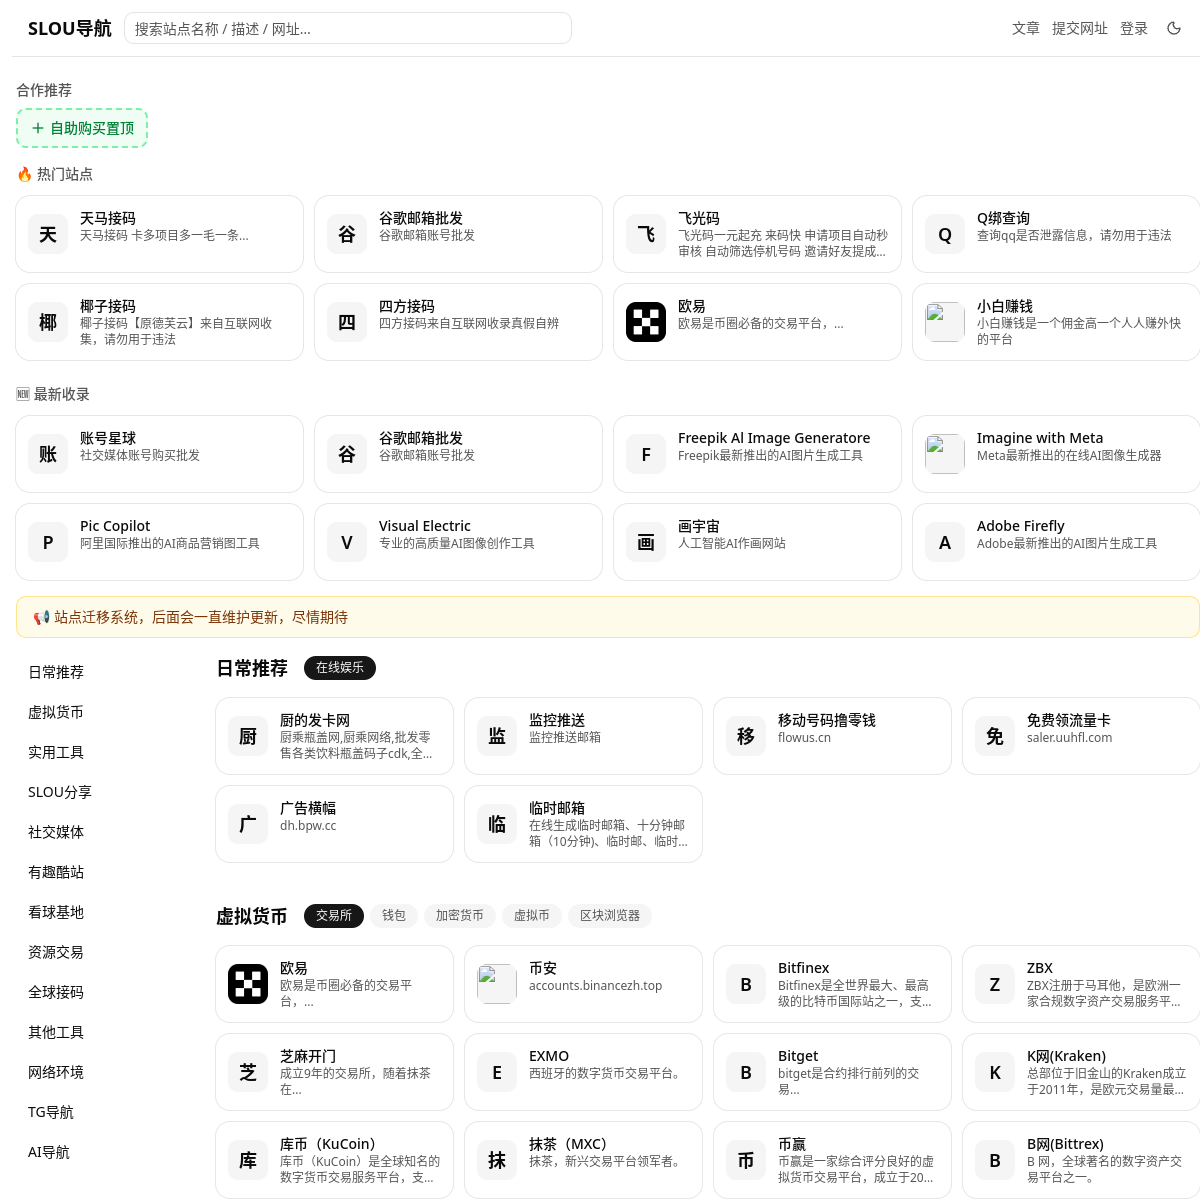Click the EXMO E icon
Screen dimensions: 1200x1200
[497, 1072]
